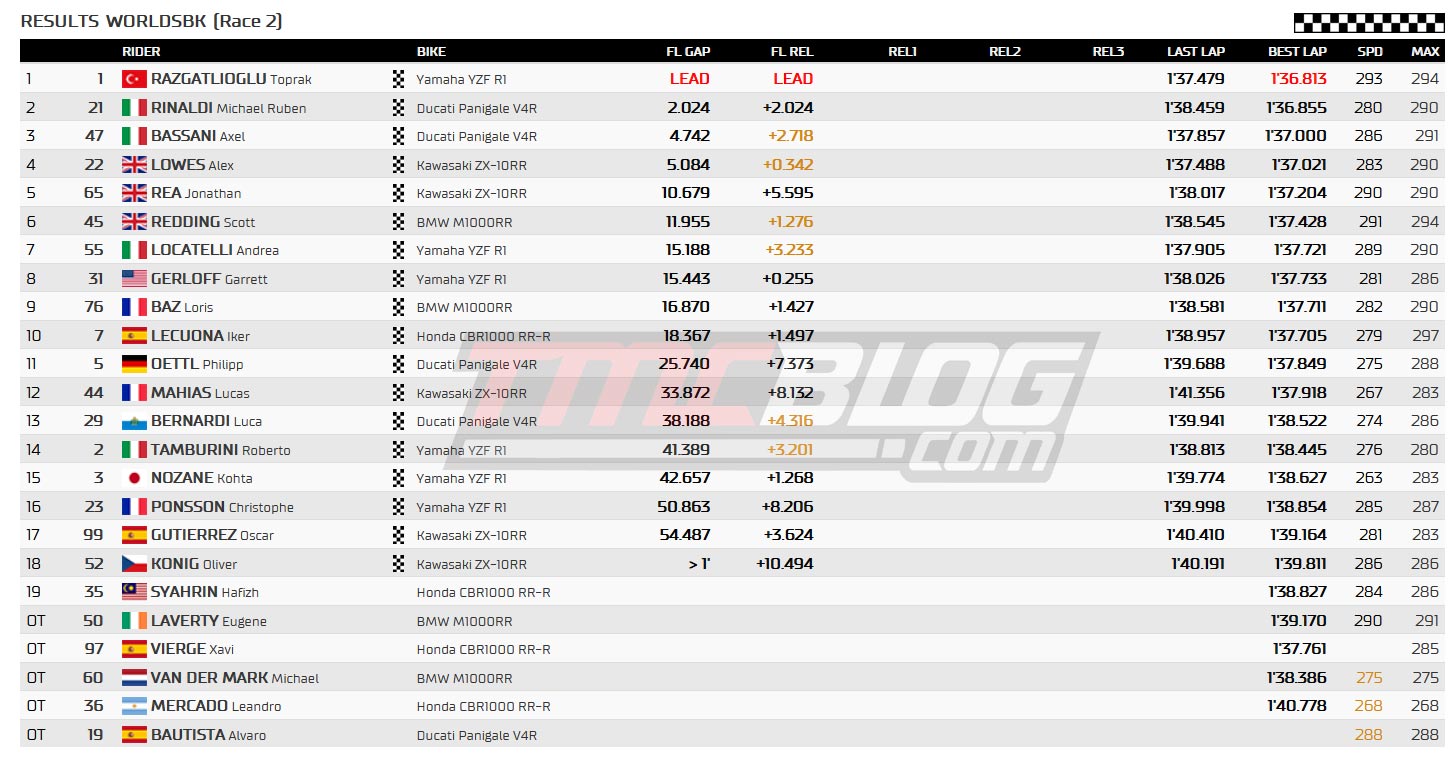
Task: Click the Italian flag next to RINALDI
Action: tap(134, 107)
